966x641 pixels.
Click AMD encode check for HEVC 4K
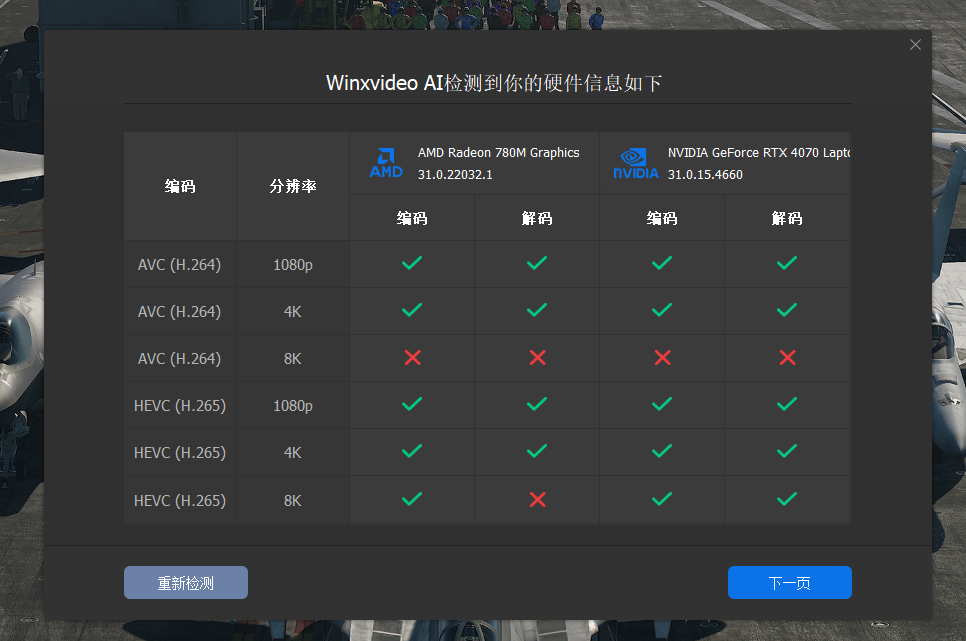[412, 451]
